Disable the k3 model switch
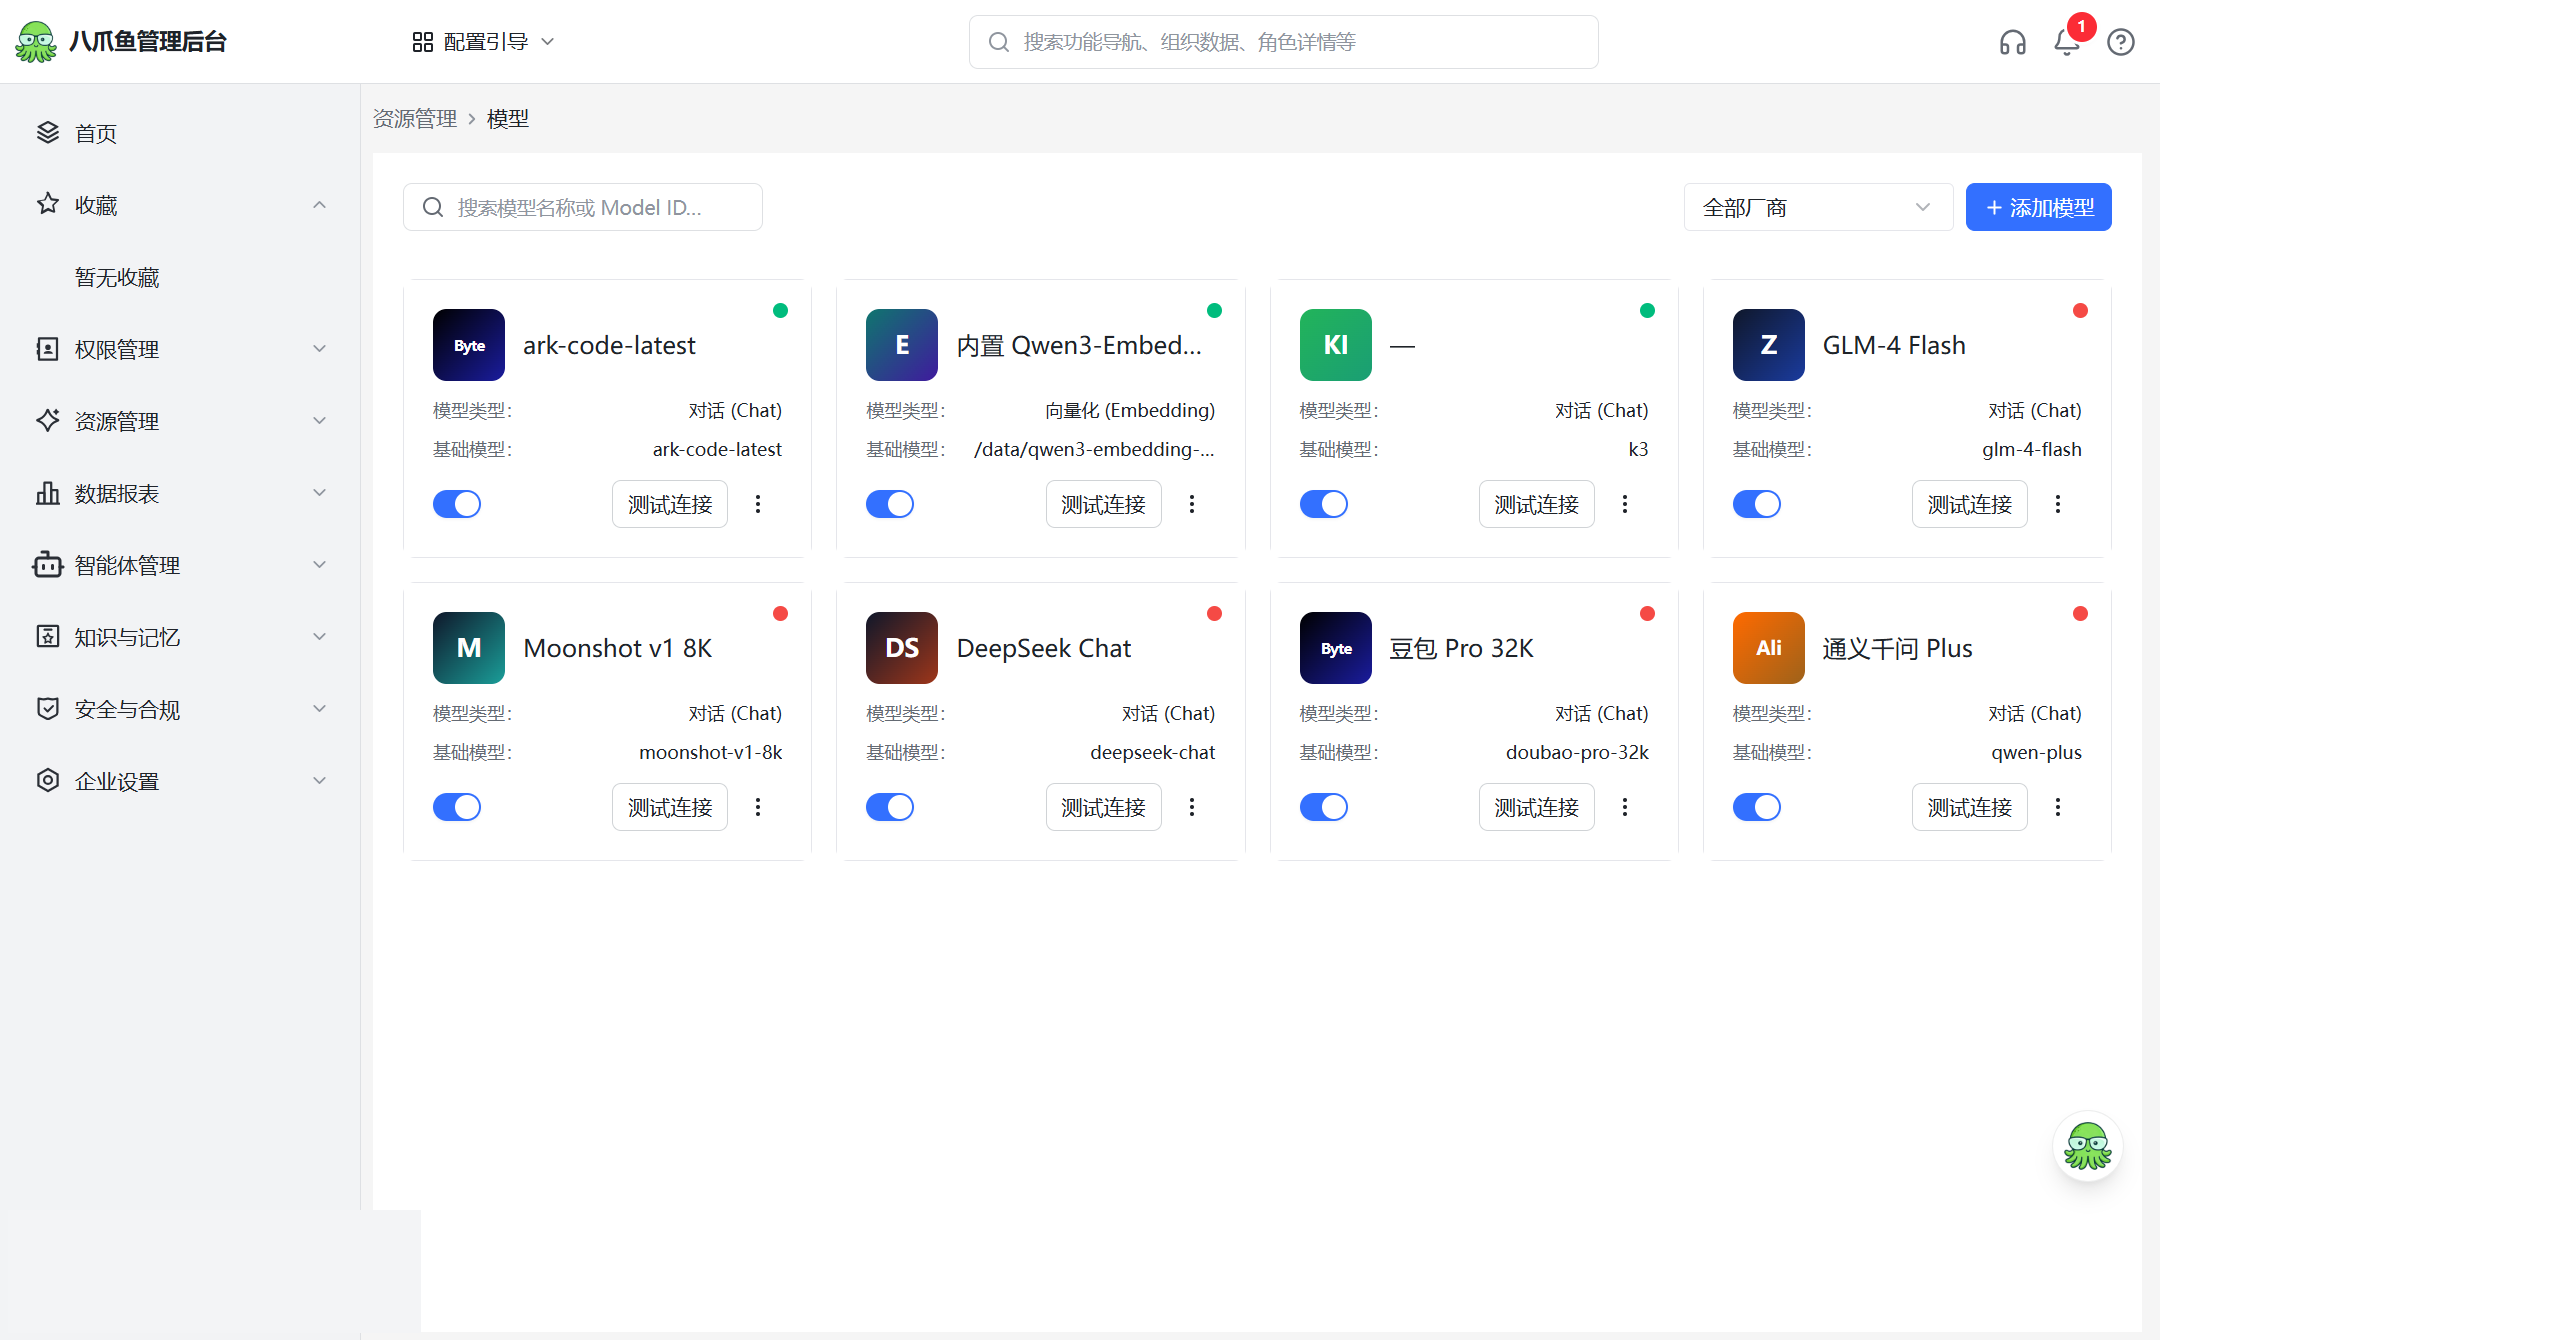Screen dimensions: 2561x1340 [1324, 504]
